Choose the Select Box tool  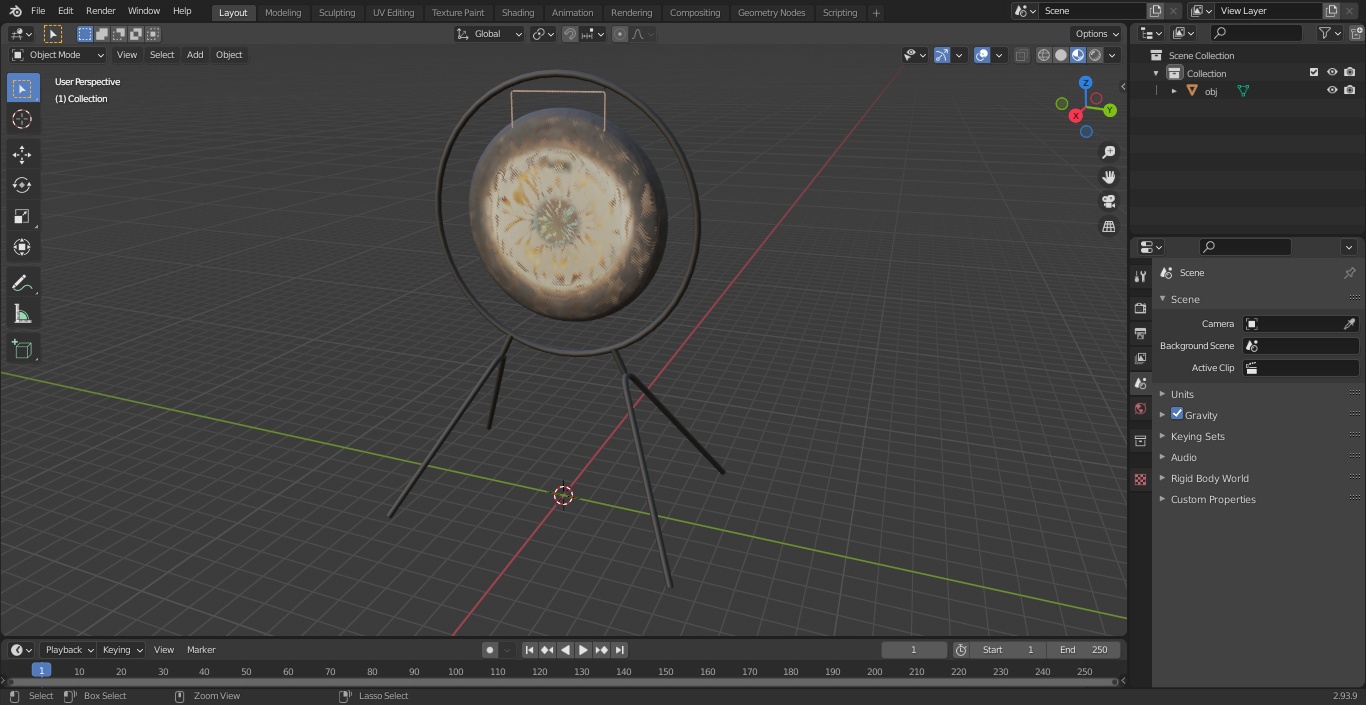coord(22,88)
